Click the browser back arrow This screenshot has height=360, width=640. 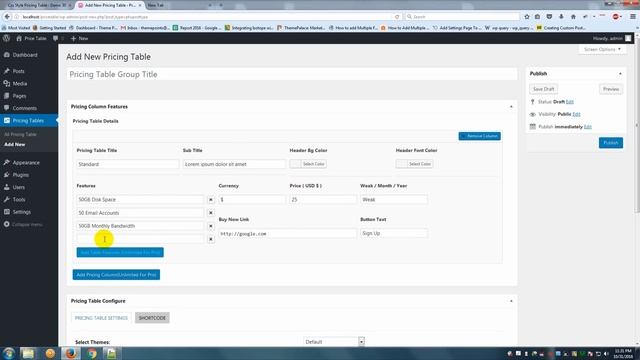pos(7,17)
